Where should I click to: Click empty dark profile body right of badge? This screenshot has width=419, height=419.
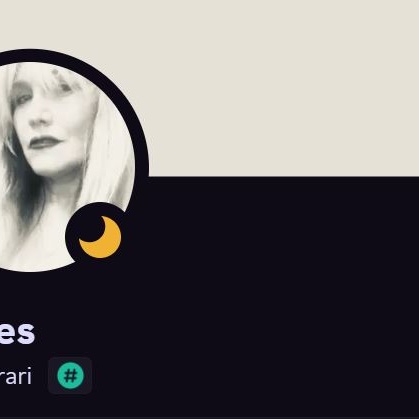click(253, 376)
